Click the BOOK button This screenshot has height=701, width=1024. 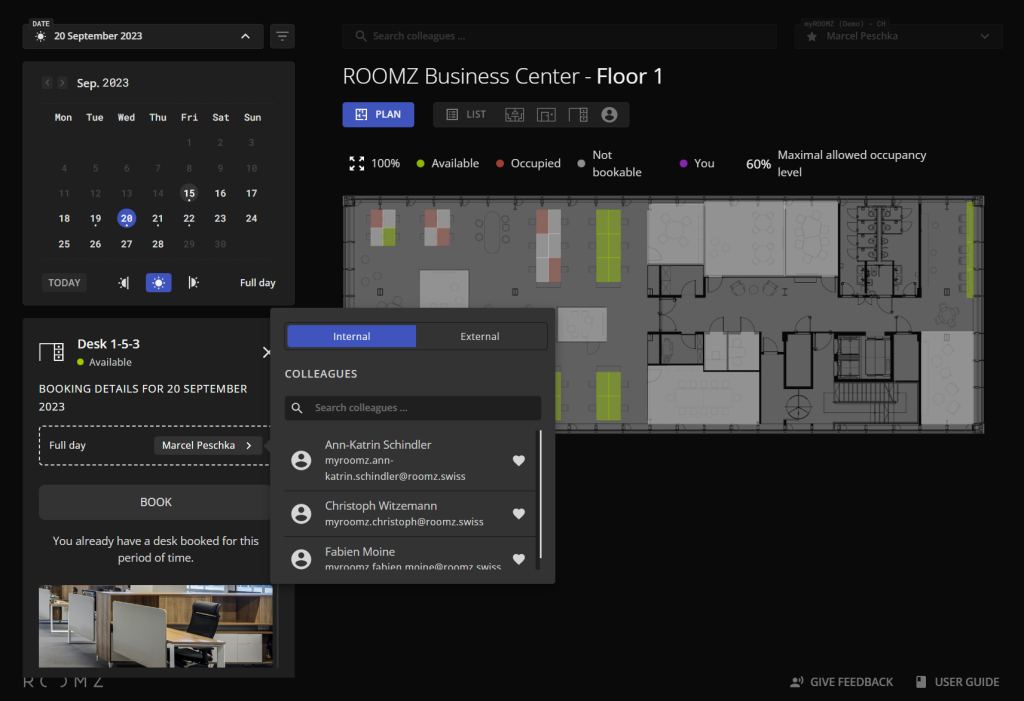(155, 502)
